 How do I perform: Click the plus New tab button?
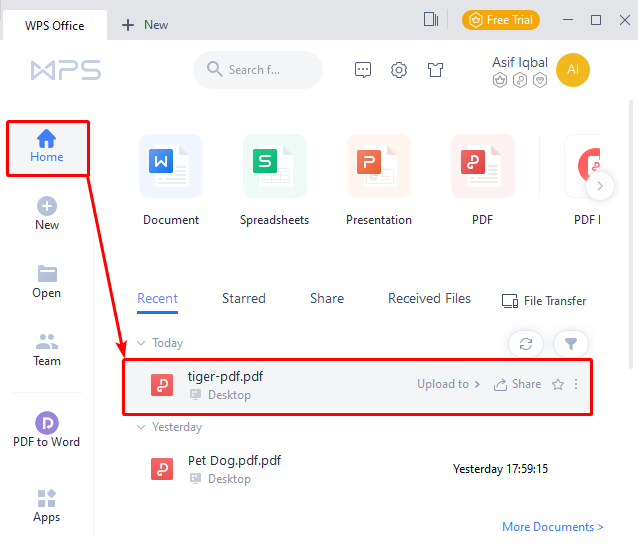[x=145, y=25]
